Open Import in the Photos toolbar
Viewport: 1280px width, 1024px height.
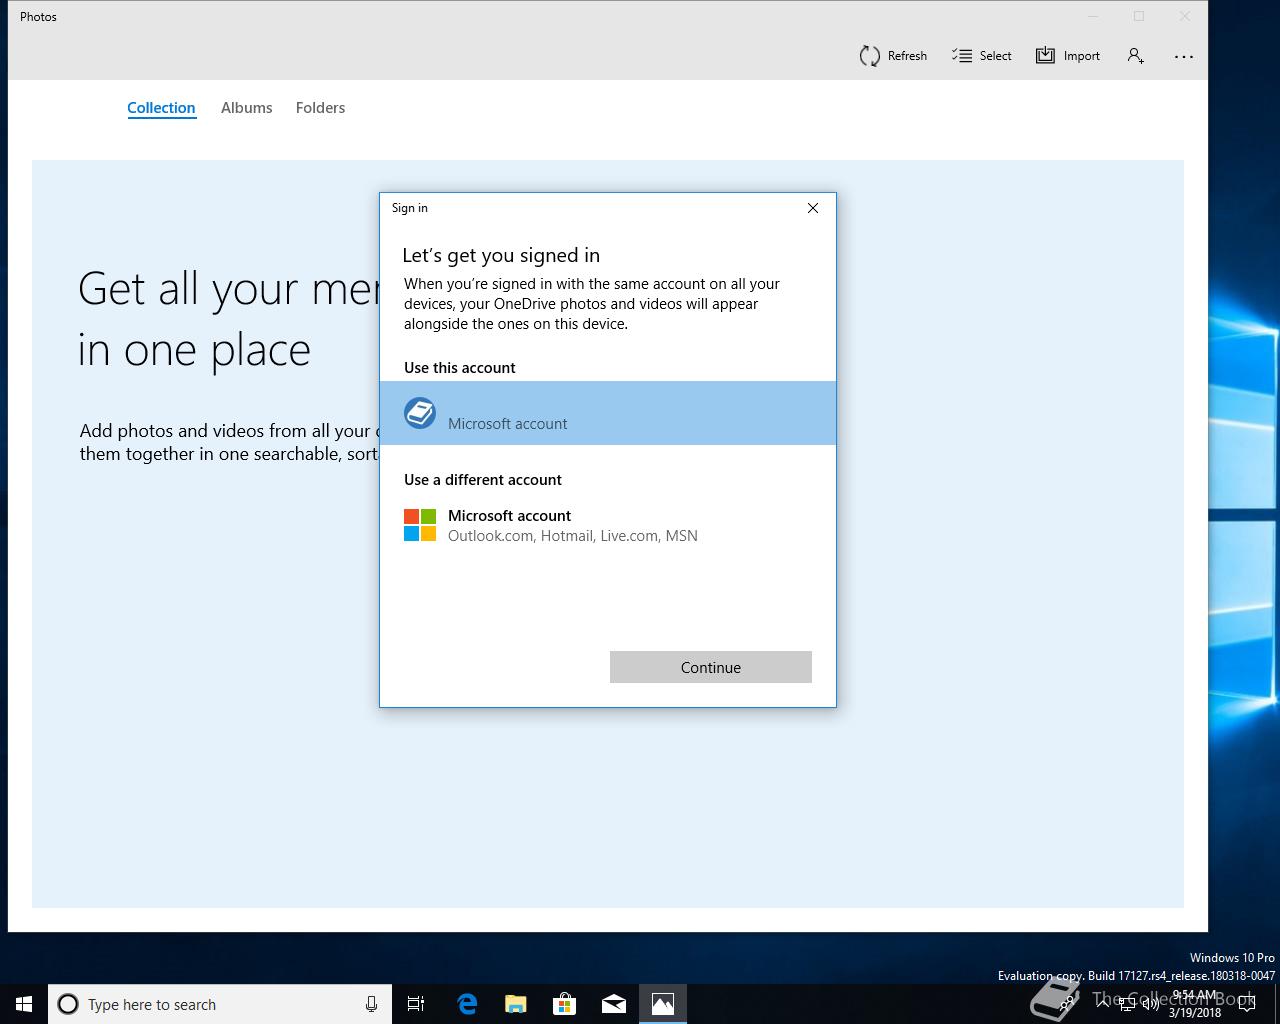(x=1068, y=56)
